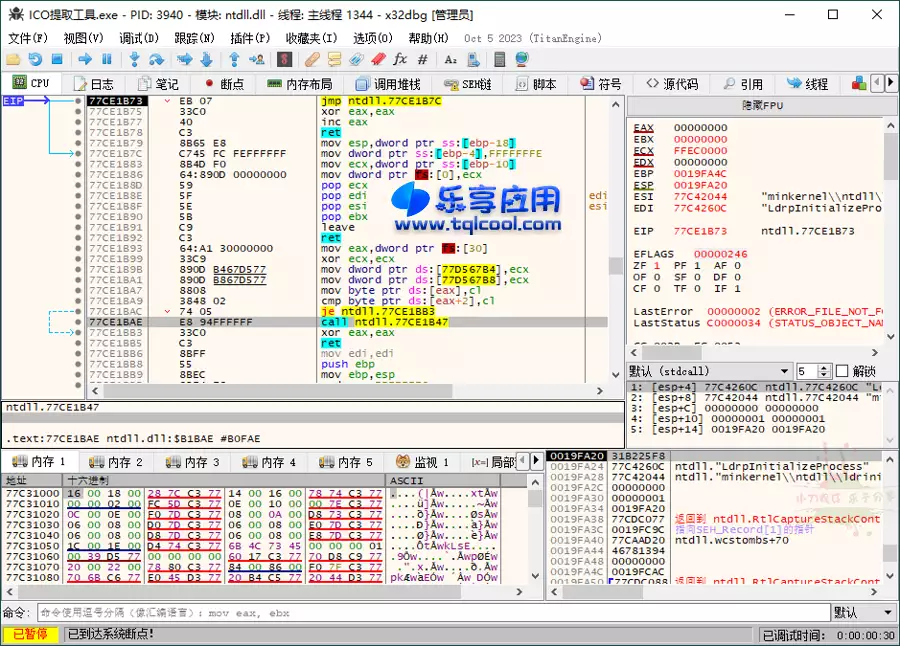Click inside the 命令 command input field

(300, 613)
